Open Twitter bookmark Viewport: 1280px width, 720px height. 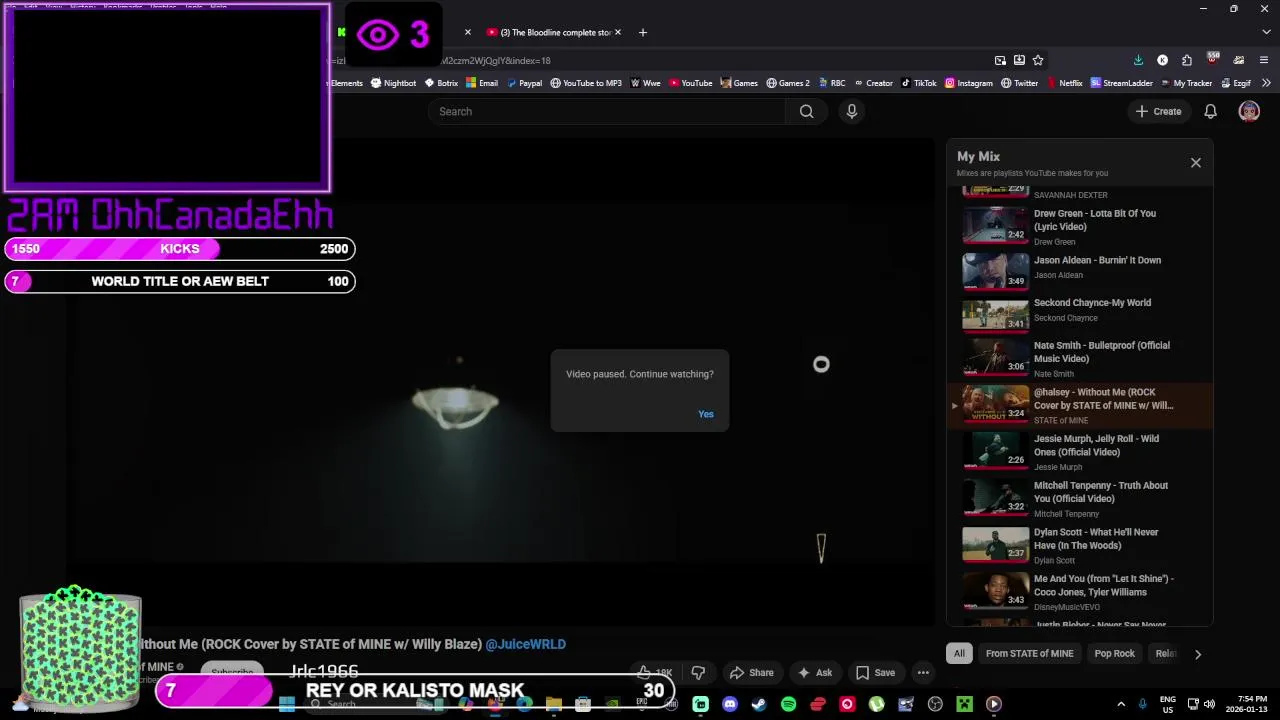pyautogui.click(x=1019, y=83)
